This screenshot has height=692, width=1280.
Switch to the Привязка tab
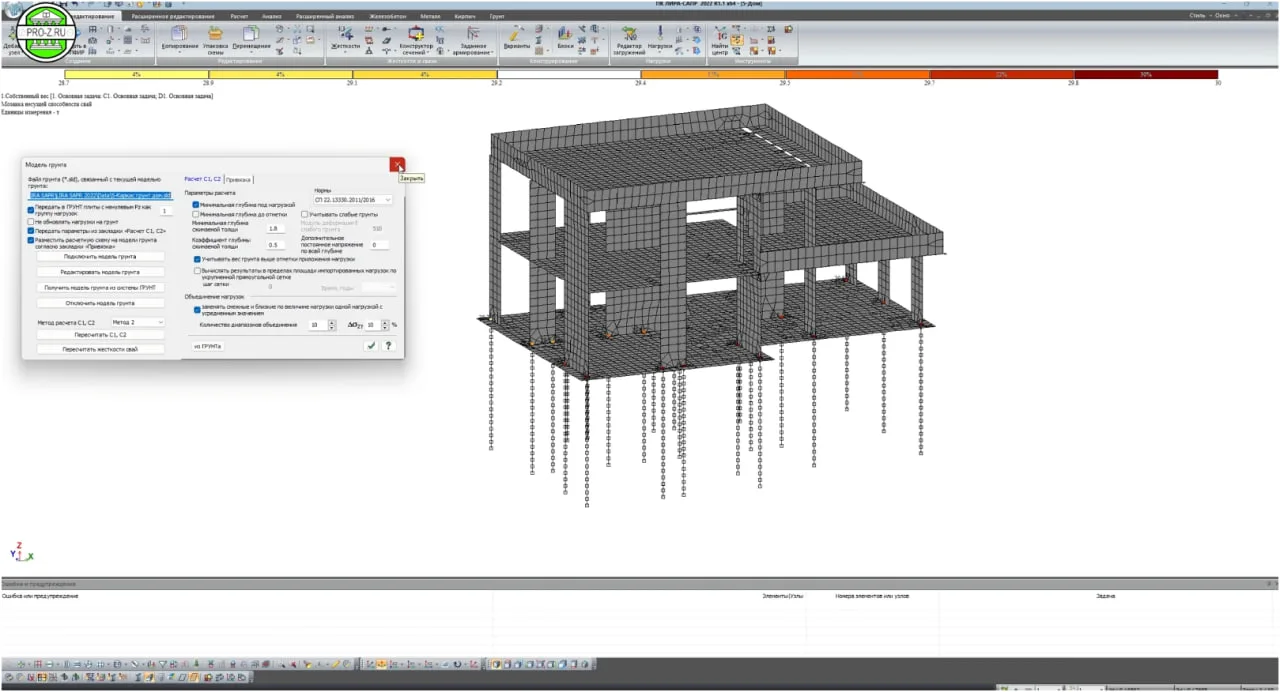(238, 179)
